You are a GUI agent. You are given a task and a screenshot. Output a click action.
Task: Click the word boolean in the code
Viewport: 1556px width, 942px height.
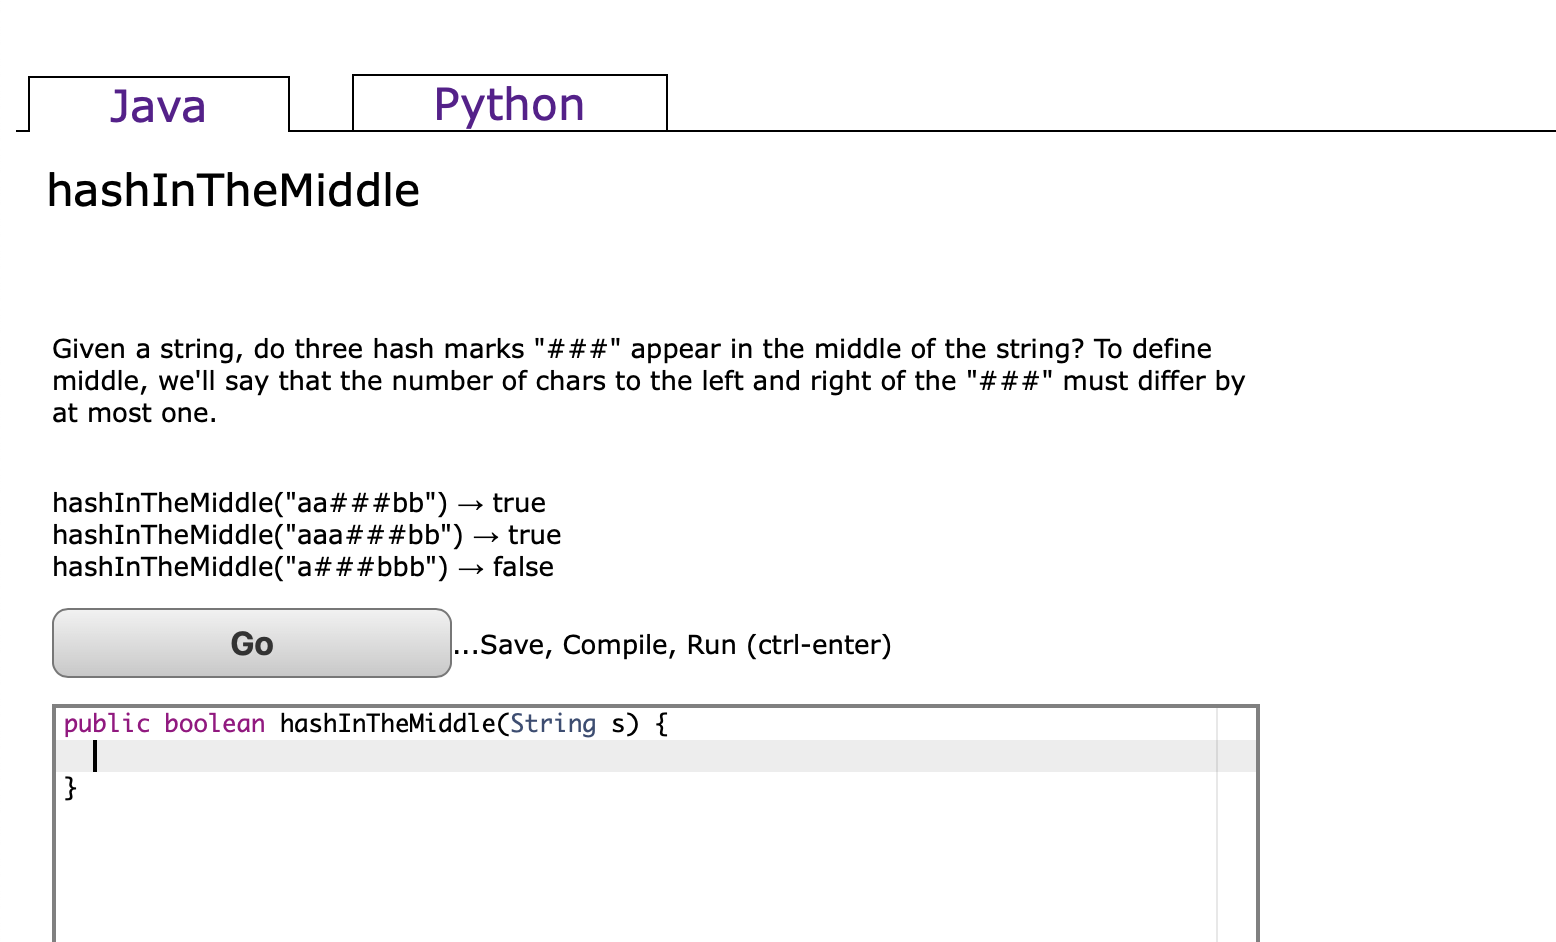[214, 723]
